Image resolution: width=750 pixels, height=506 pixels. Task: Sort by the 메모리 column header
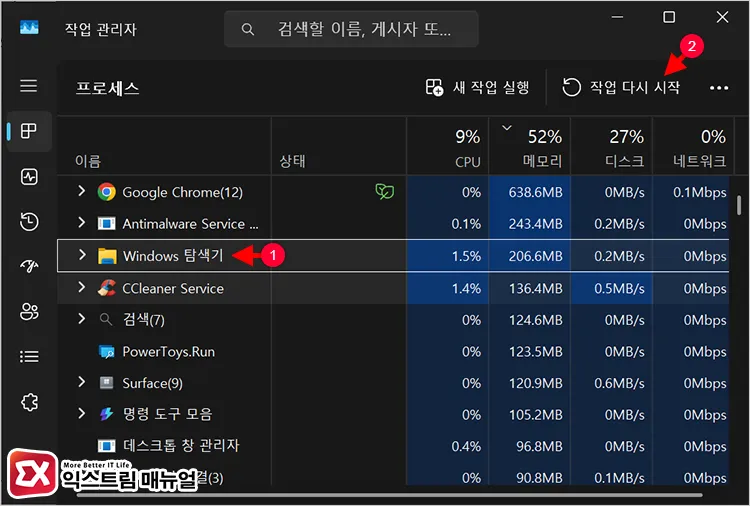529,146
